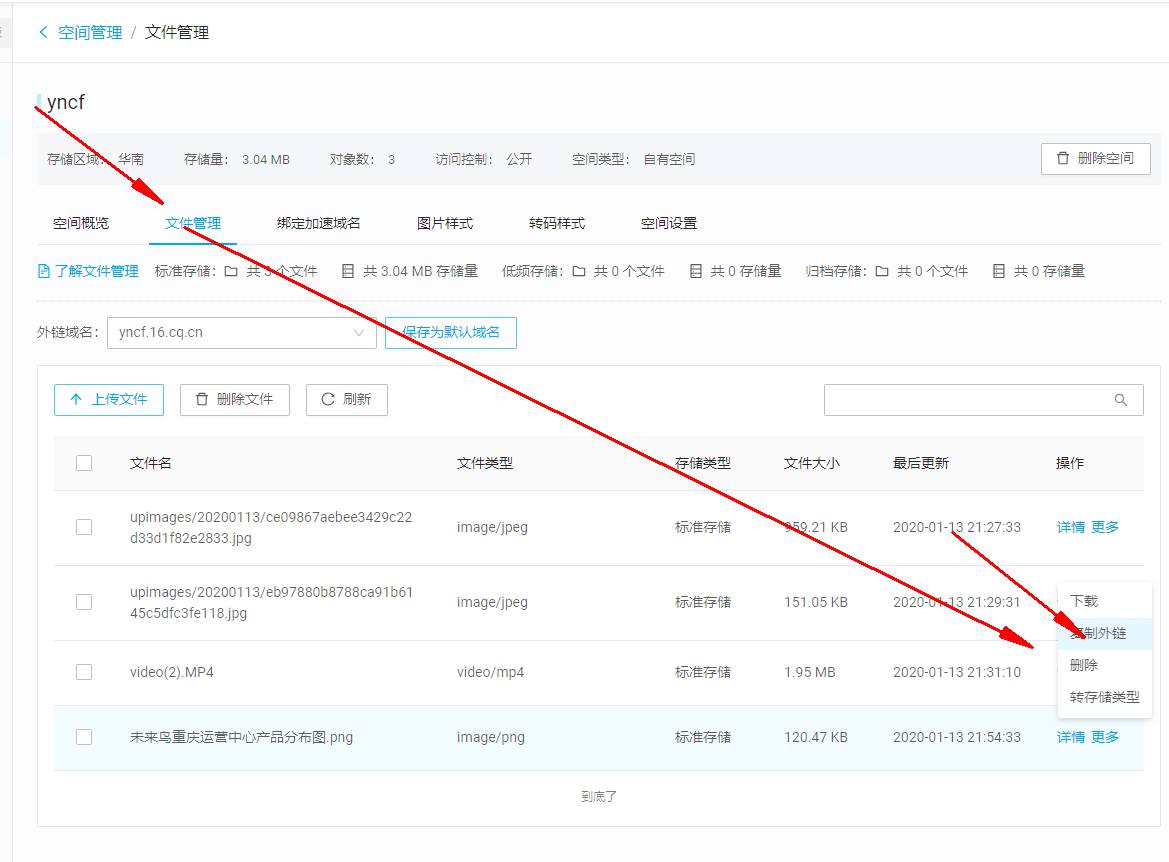This screenshot has width=1169, height=862.
Task: Click the trash icon on 删除空间 button
Action: (x=1062, y=158)
